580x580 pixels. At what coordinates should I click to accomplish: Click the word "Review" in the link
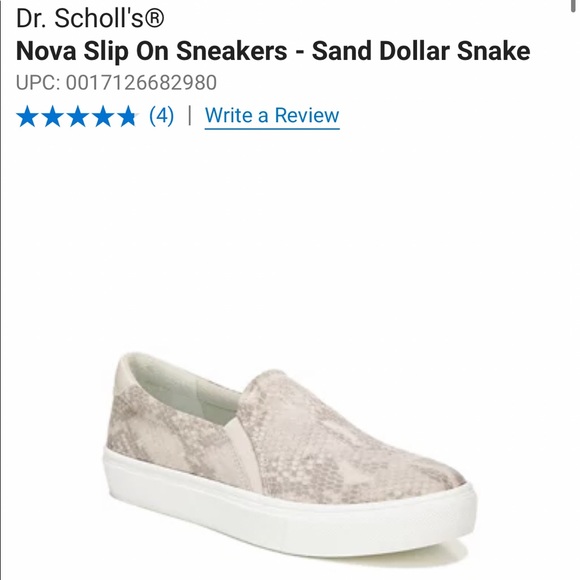click(x=307, y=115)
